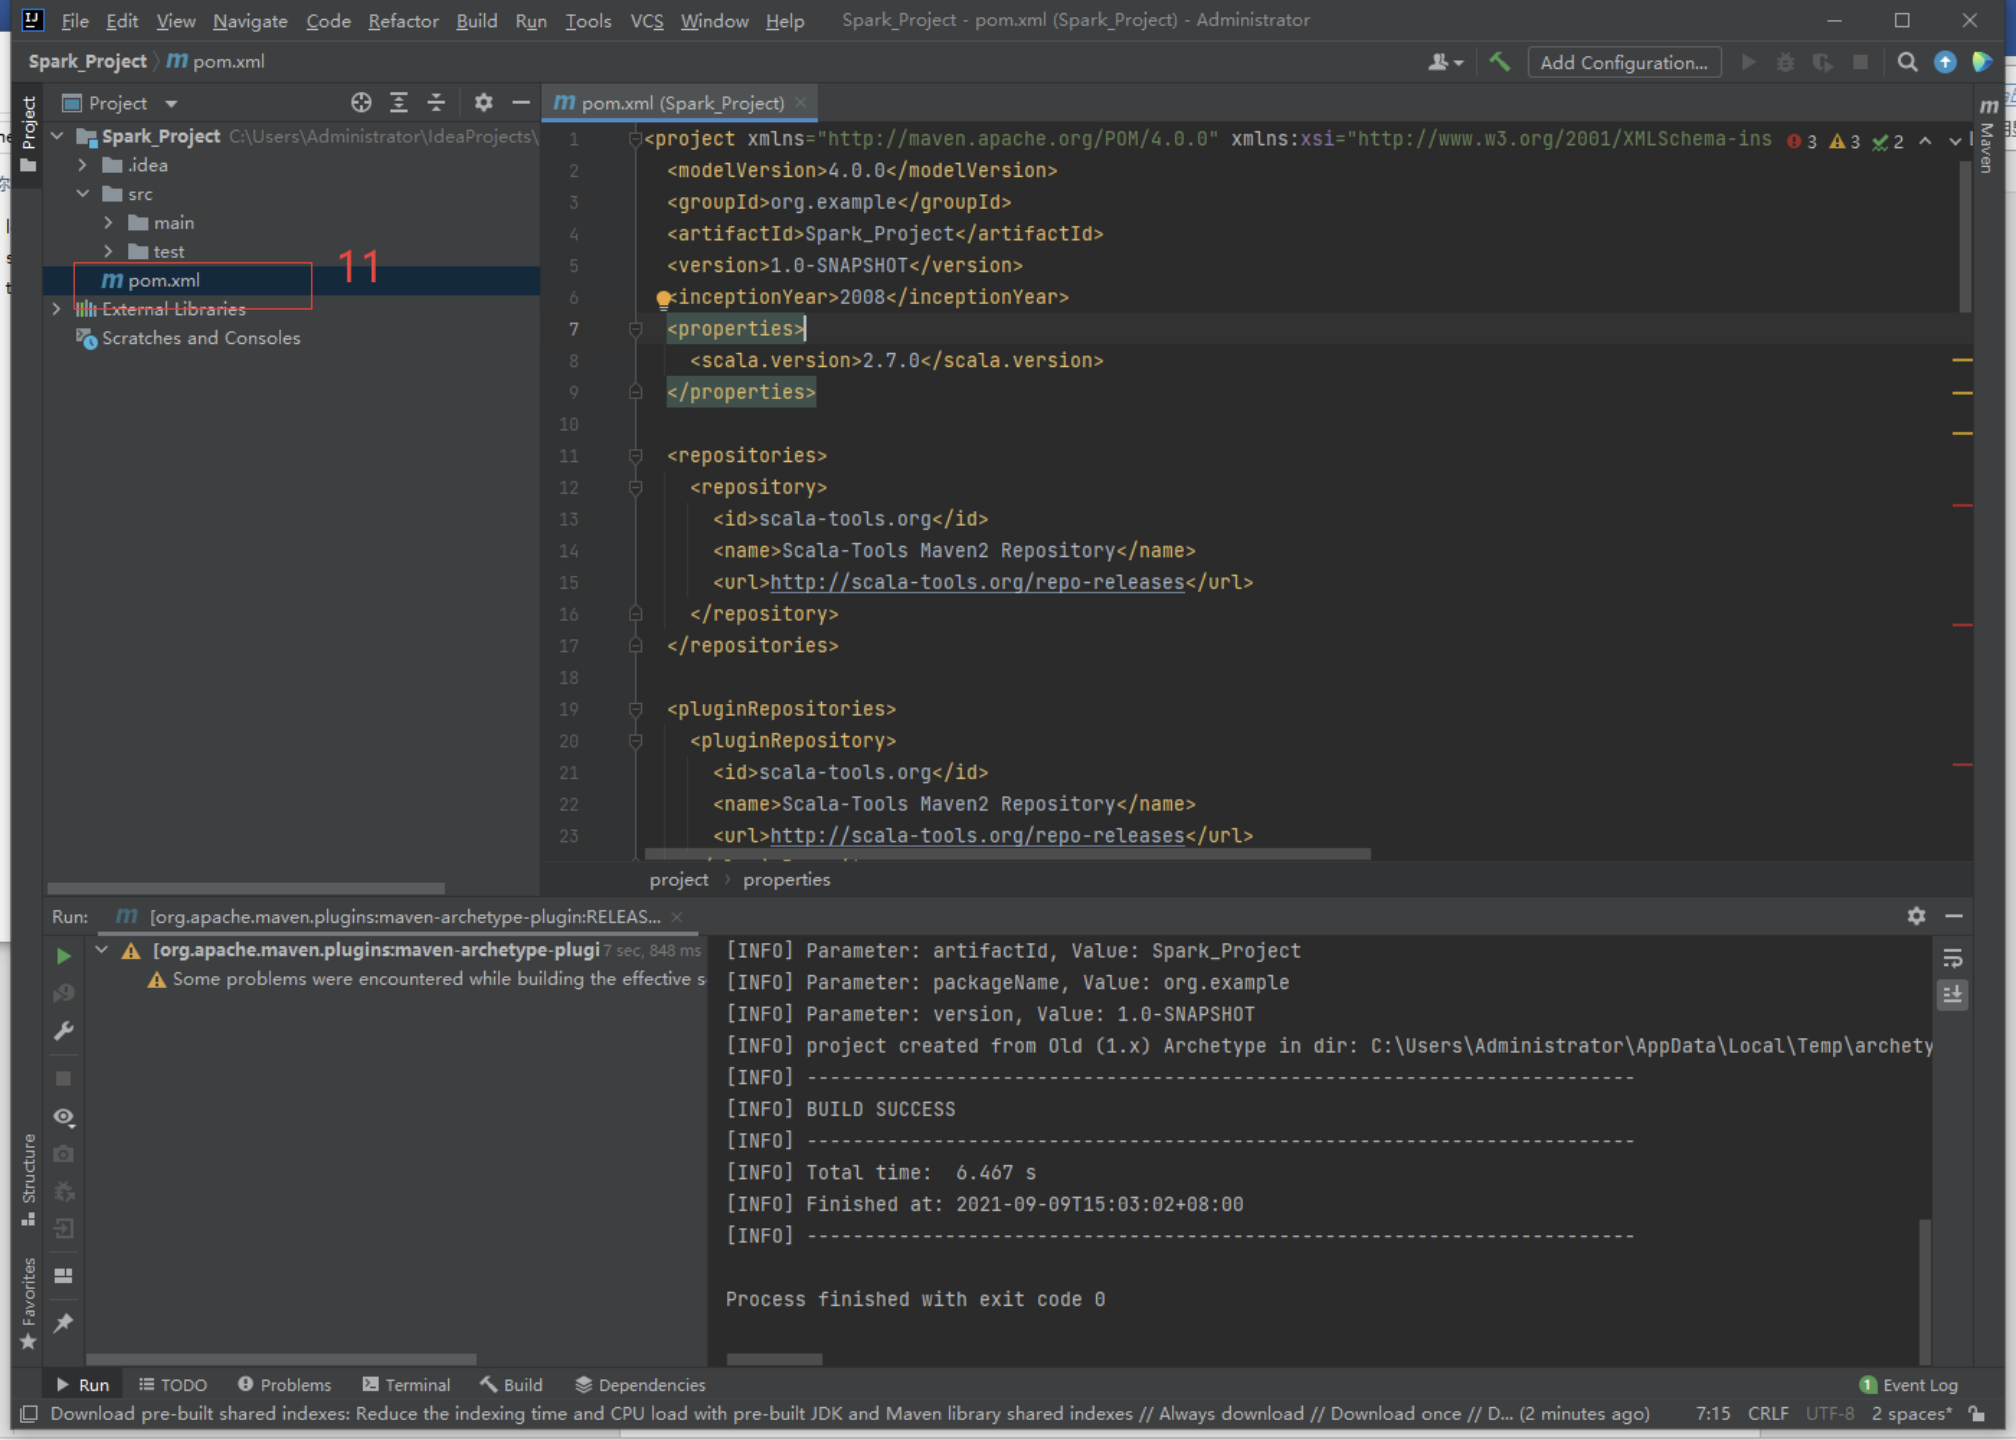The width and height of the screenshot is (2016, 1440).
Task: Collapse all in Project panel
Action: click(x=436, y=102)
